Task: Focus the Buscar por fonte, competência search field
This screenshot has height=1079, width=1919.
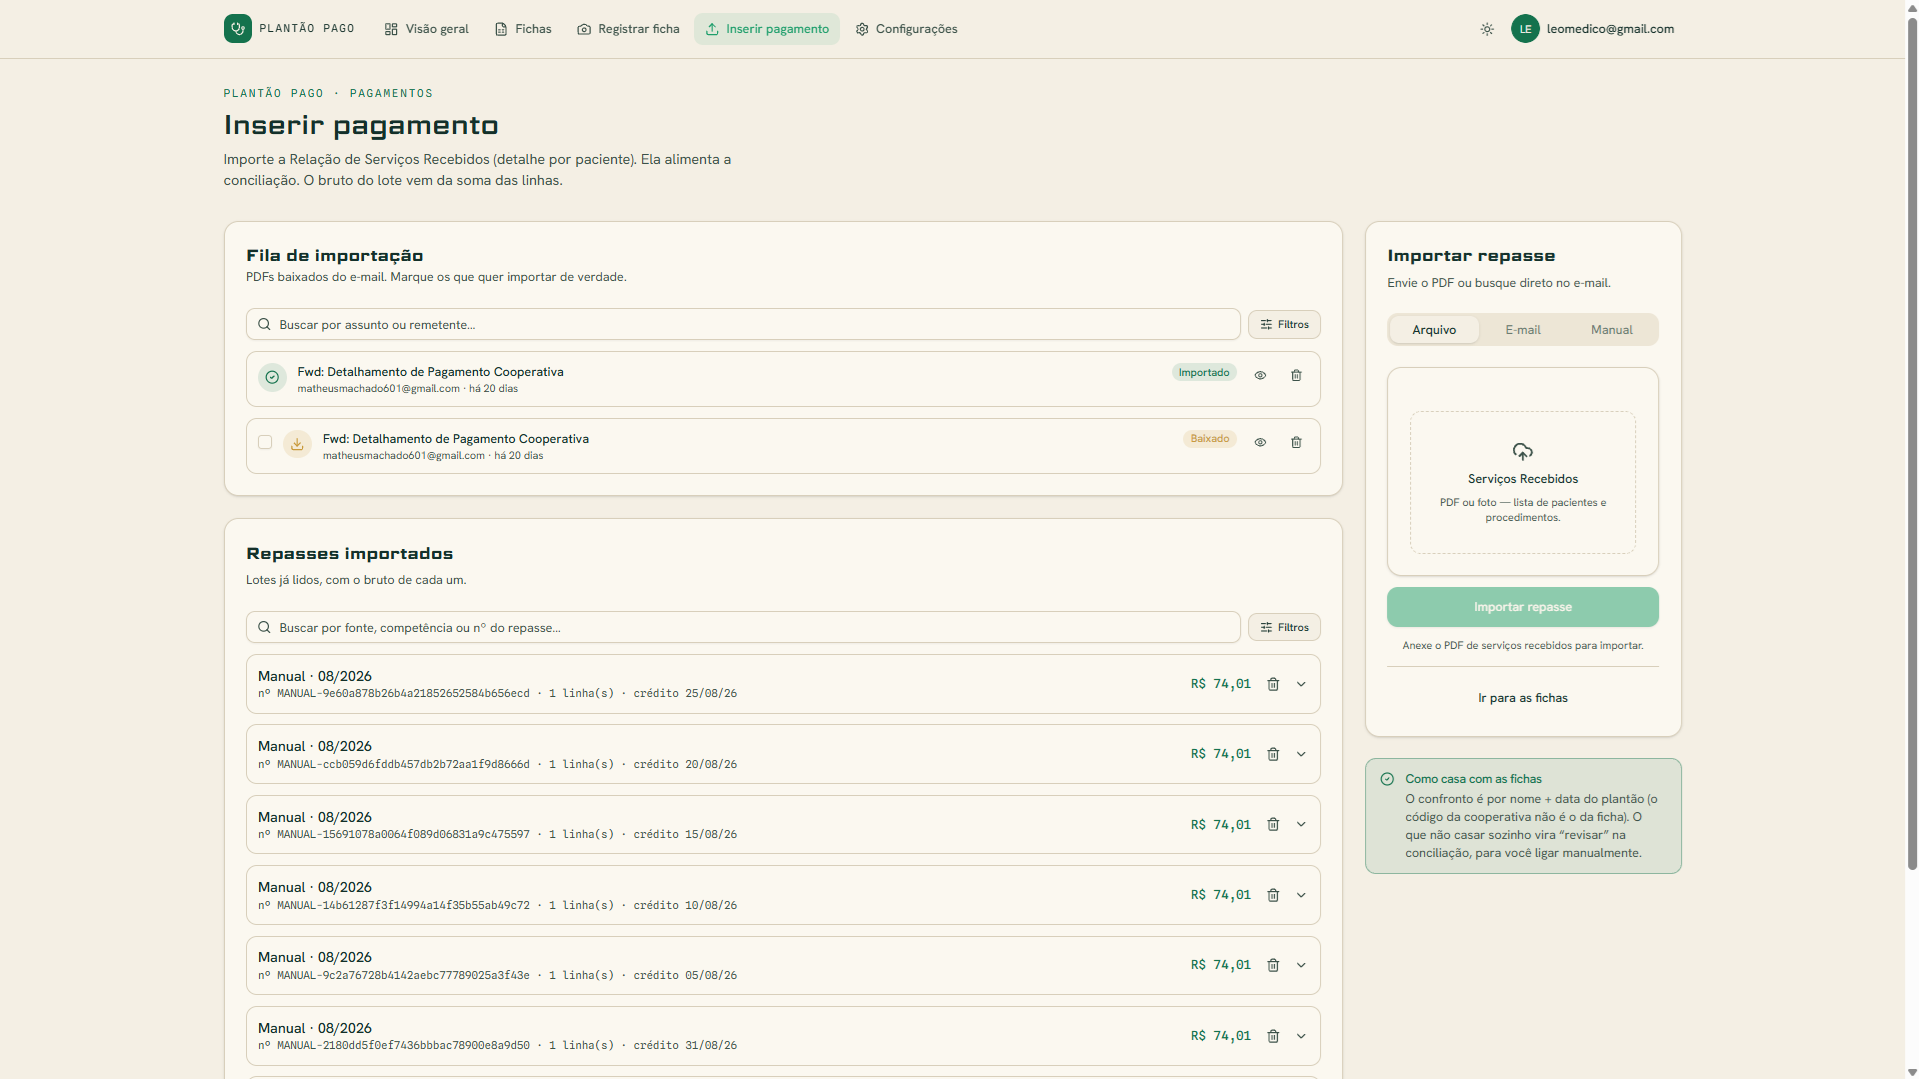Action: pos(743,627)
